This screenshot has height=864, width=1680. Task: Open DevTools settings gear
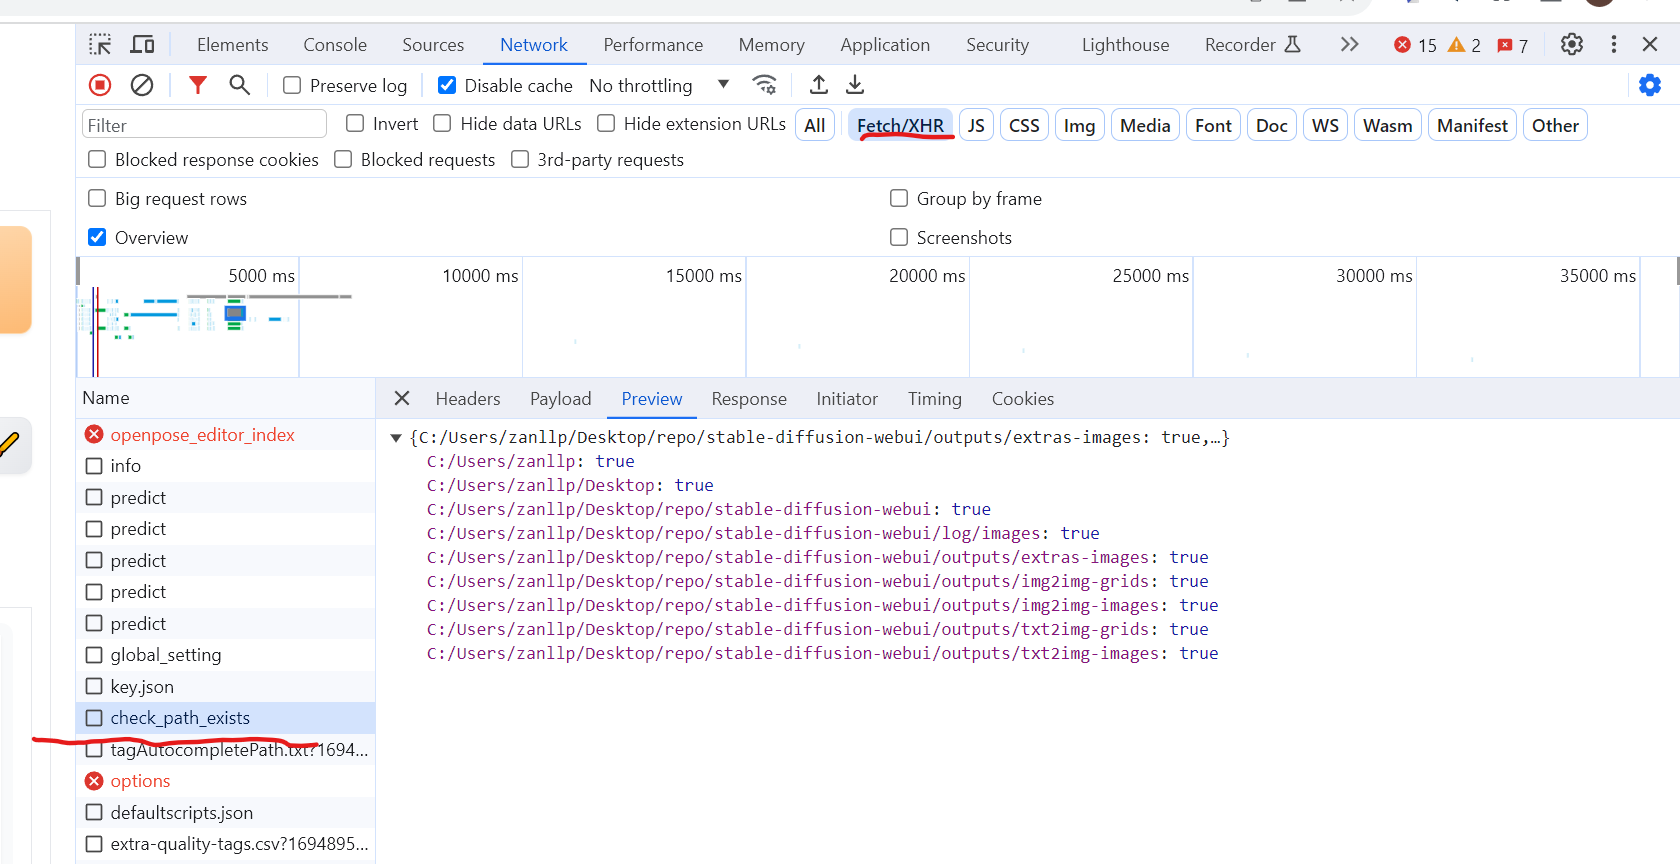[1572, 45]
